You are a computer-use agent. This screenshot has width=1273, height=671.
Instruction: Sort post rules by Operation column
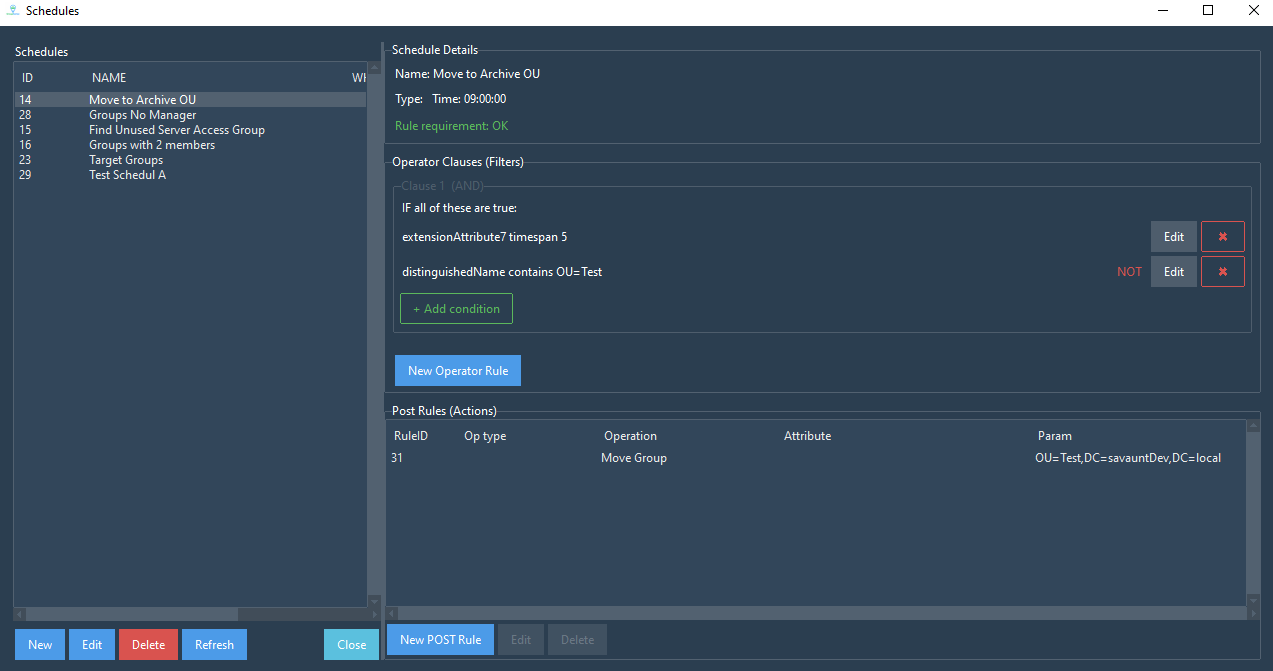(x=630, y=436)
